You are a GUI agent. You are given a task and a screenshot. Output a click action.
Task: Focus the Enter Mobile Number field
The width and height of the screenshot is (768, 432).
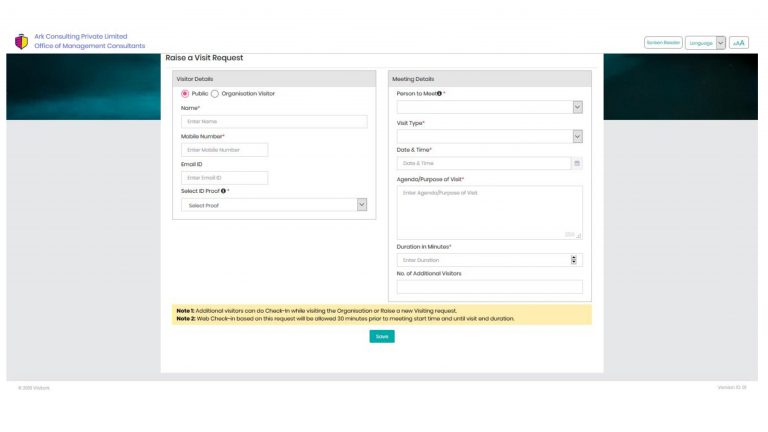pos(224,150)
